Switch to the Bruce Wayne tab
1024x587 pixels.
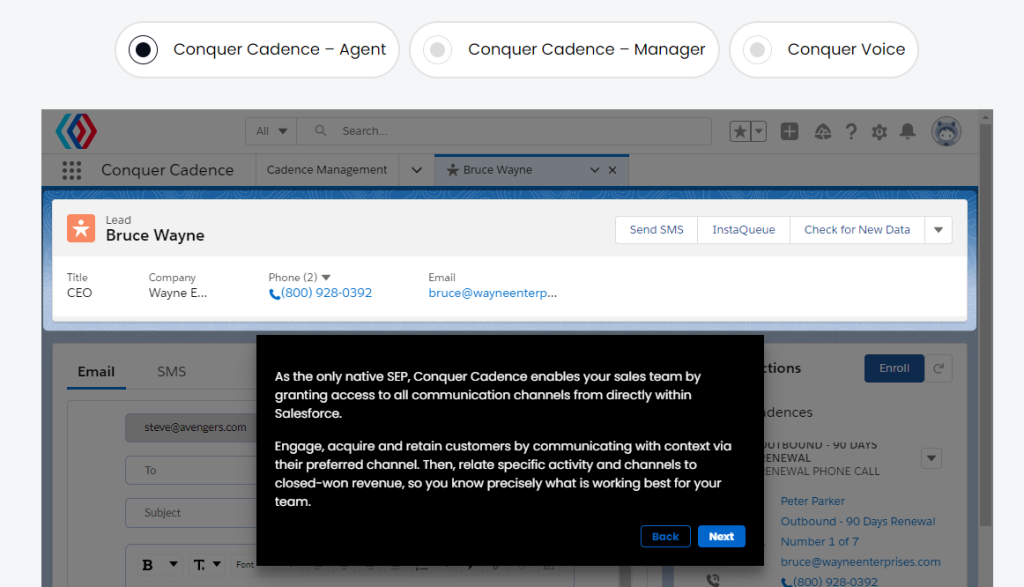498,170
